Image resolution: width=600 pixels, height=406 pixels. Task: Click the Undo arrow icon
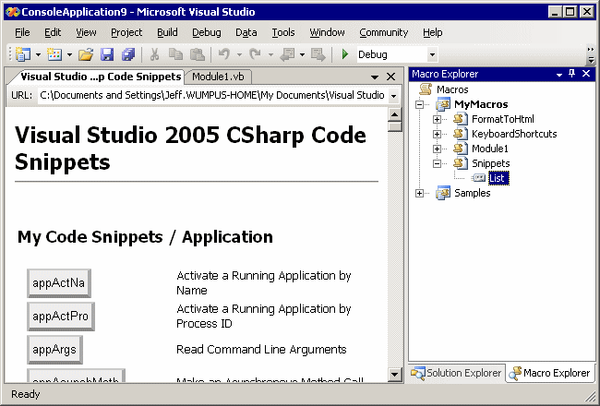click(x=224, y=55)
